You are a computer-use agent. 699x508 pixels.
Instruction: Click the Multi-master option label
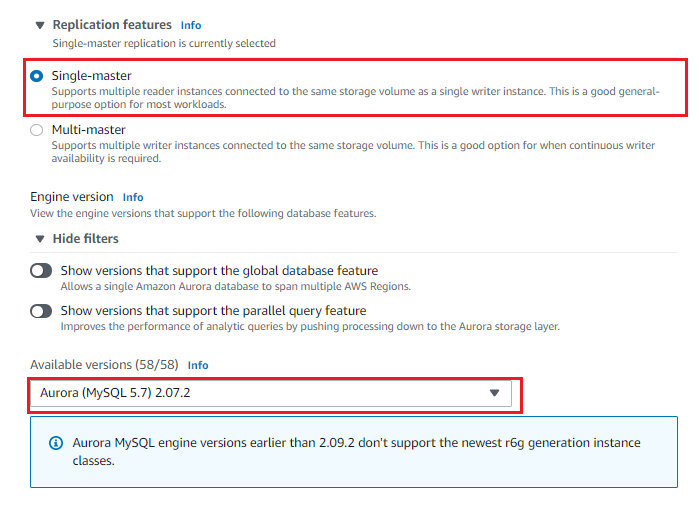coord(88,130)
